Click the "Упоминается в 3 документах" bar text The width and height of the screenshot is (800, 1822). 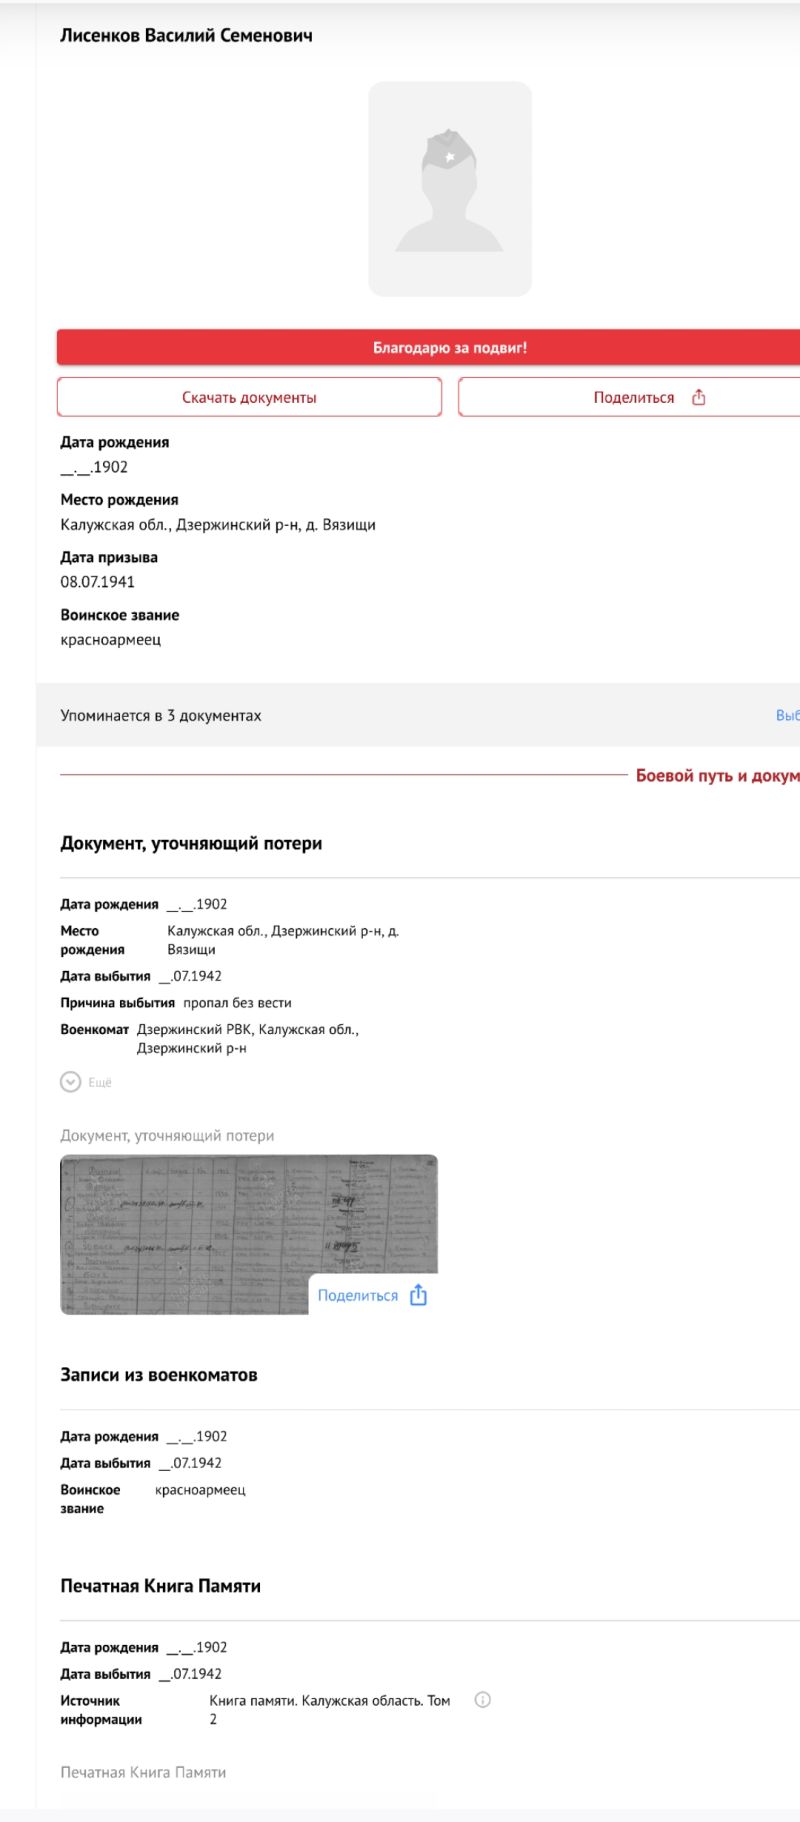(161, 715)
